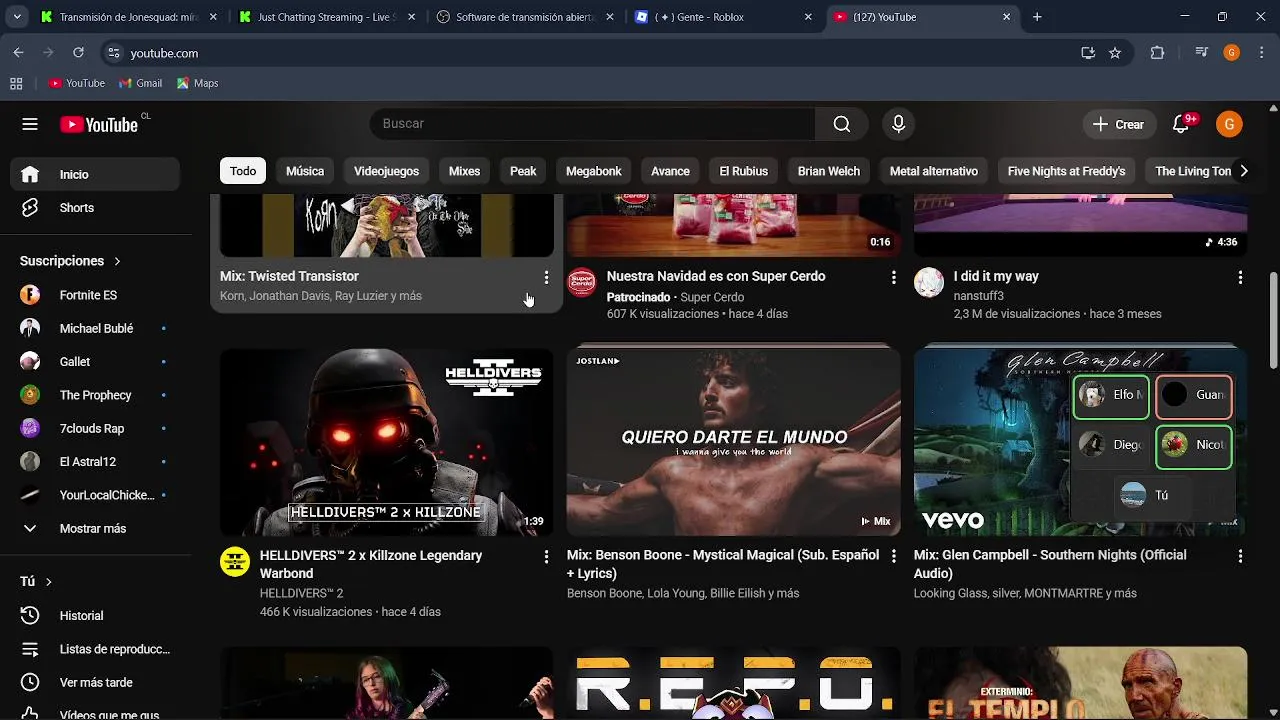Open HELLDIVERS 2 channel avatar
The width and height of the screenshot is (1280, 720).
235,562
